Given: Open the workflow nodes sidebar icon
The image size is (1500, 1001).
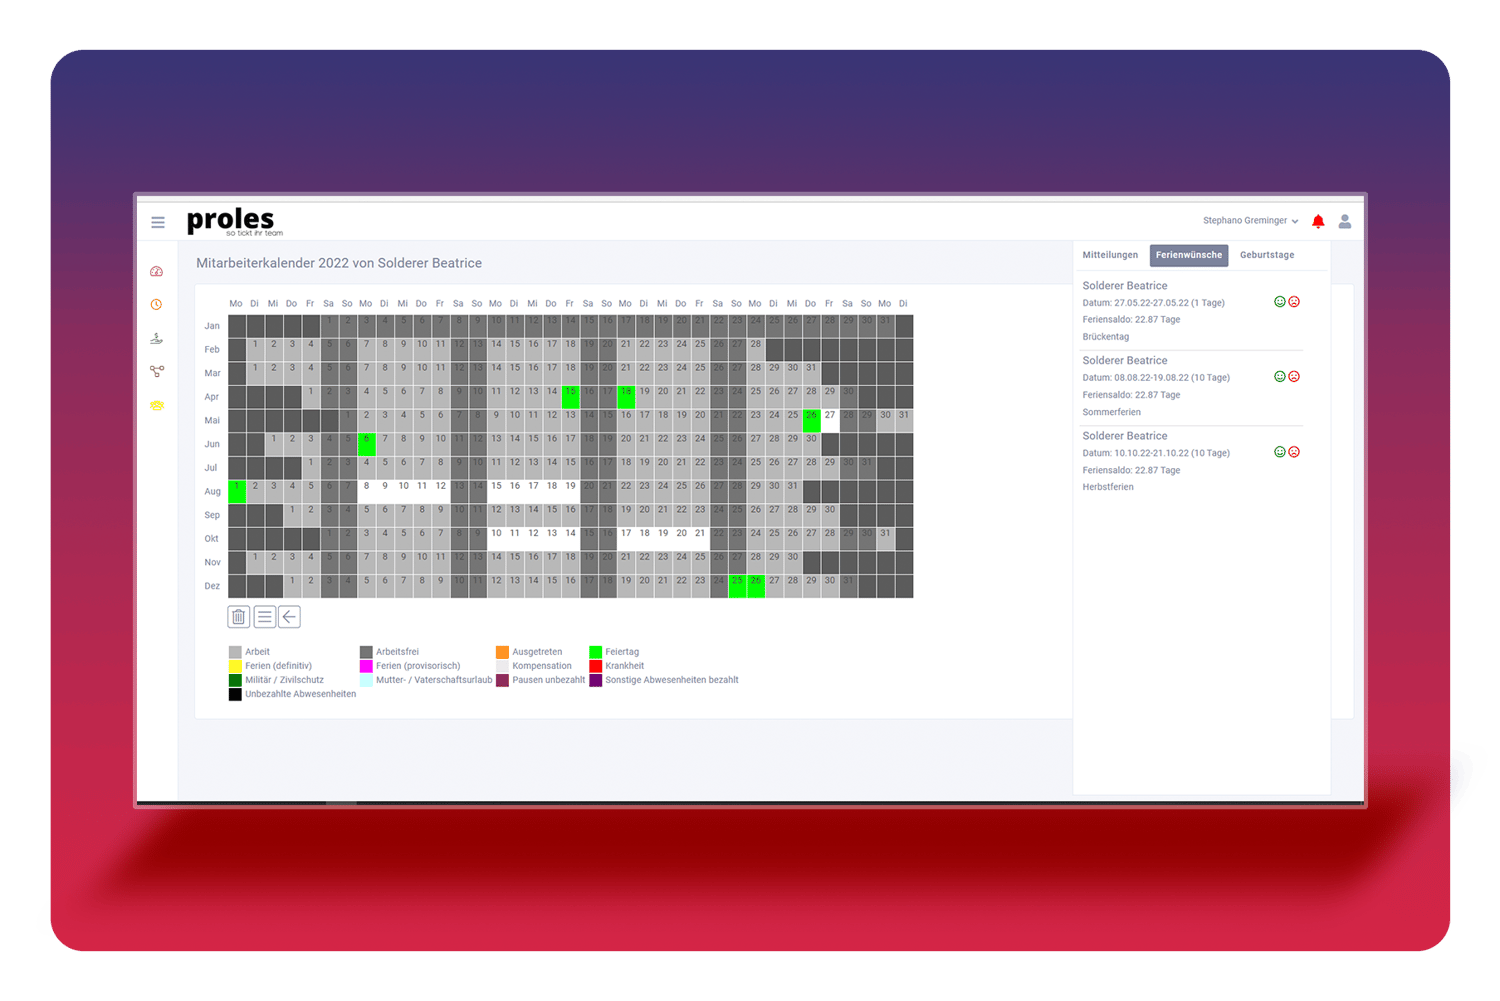Looking at the screenshot, I should tap(157, 371).
